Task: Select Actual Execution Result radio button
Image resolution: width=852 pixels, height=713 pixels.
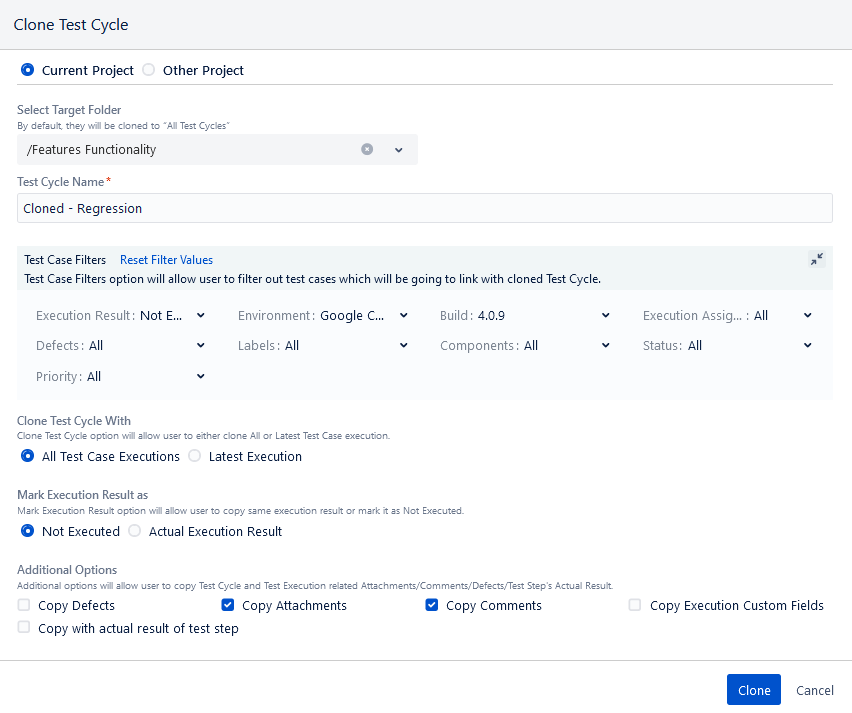Action: pyautogui.click(x=134, y=531)
